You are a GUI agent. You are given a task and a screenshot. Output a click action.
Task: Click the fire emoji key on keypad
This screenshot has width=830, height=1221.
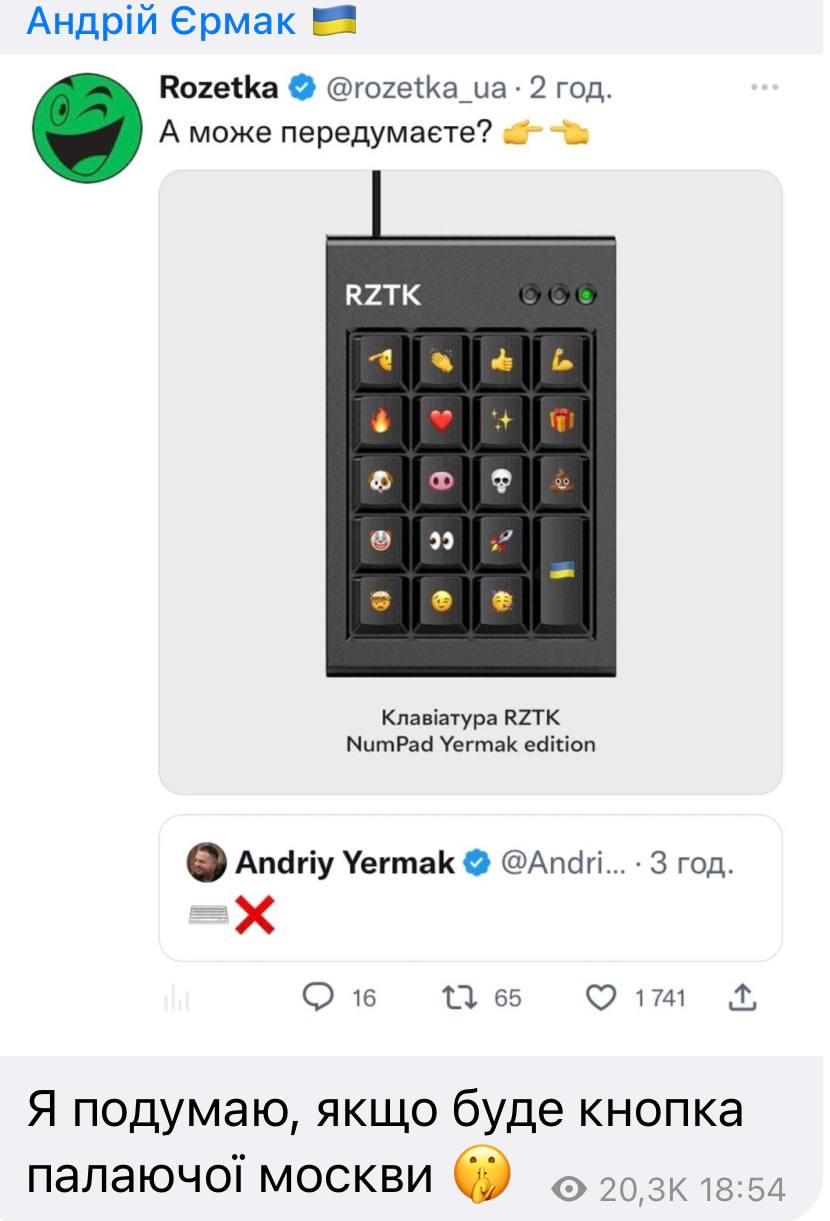coord(380,422)
